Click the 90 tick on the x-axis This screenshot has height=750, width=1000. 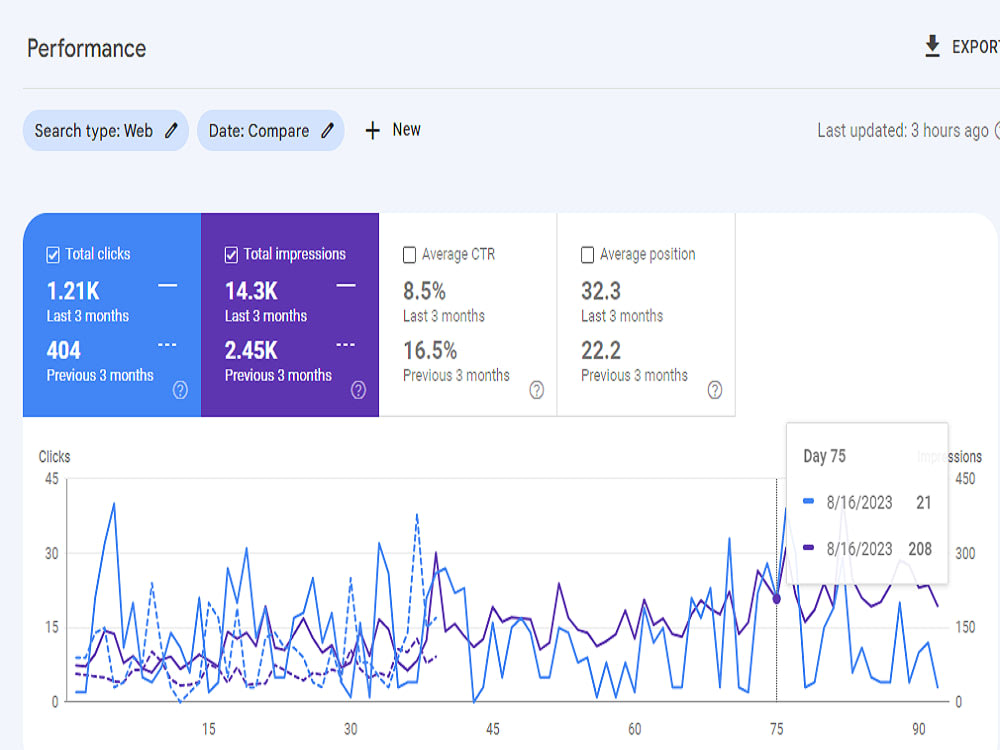click(x=918, y=729)
